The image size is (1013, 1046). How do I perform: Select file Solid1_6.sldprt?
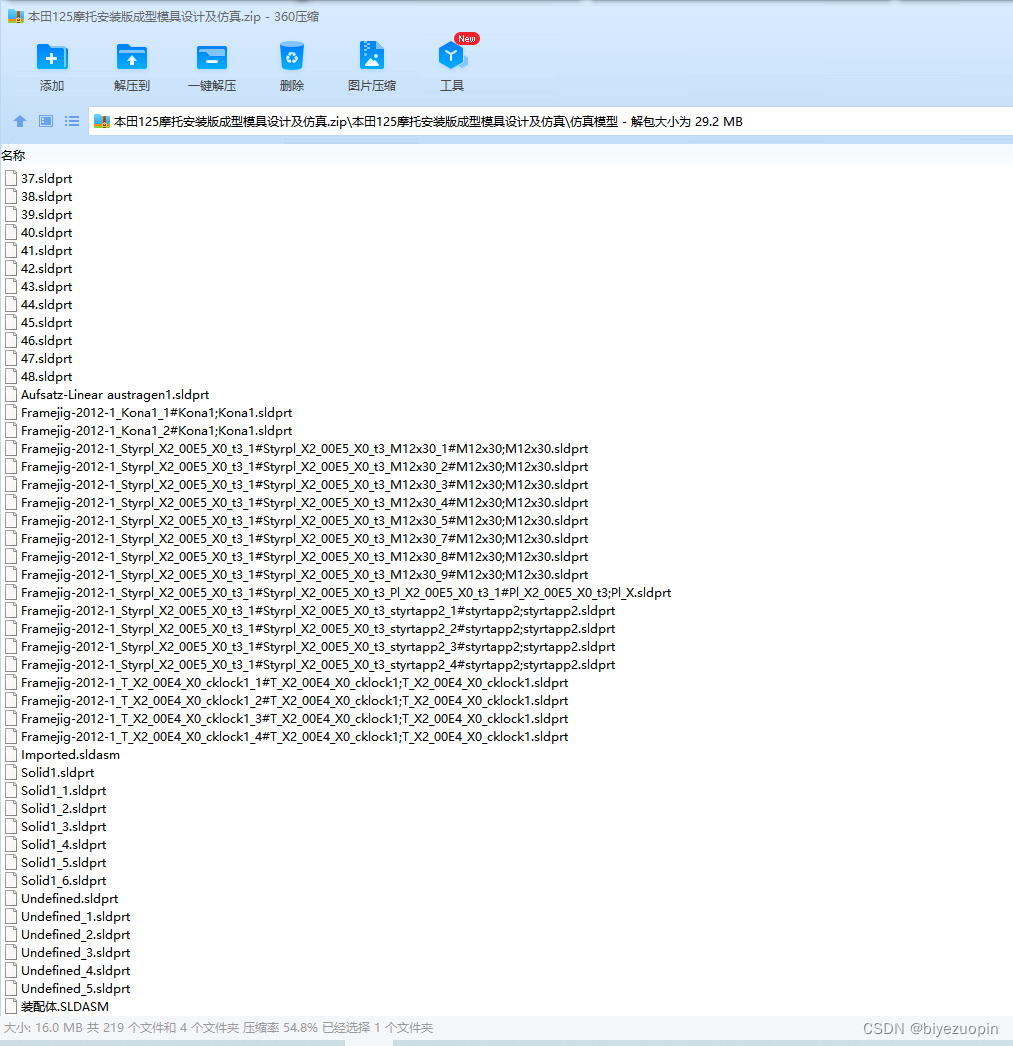[x=63, y=881]
